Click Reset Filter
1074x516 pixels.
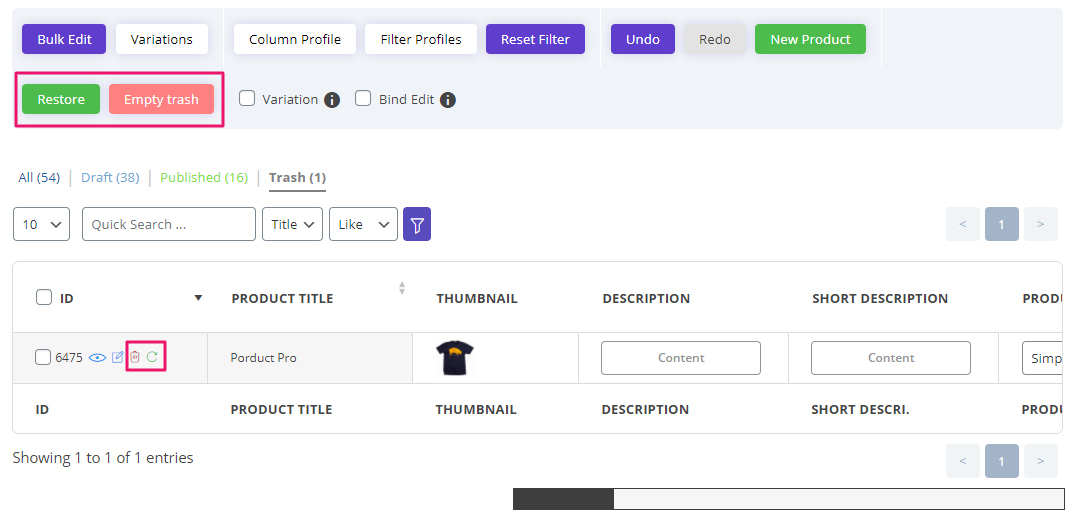coord(536,39)
